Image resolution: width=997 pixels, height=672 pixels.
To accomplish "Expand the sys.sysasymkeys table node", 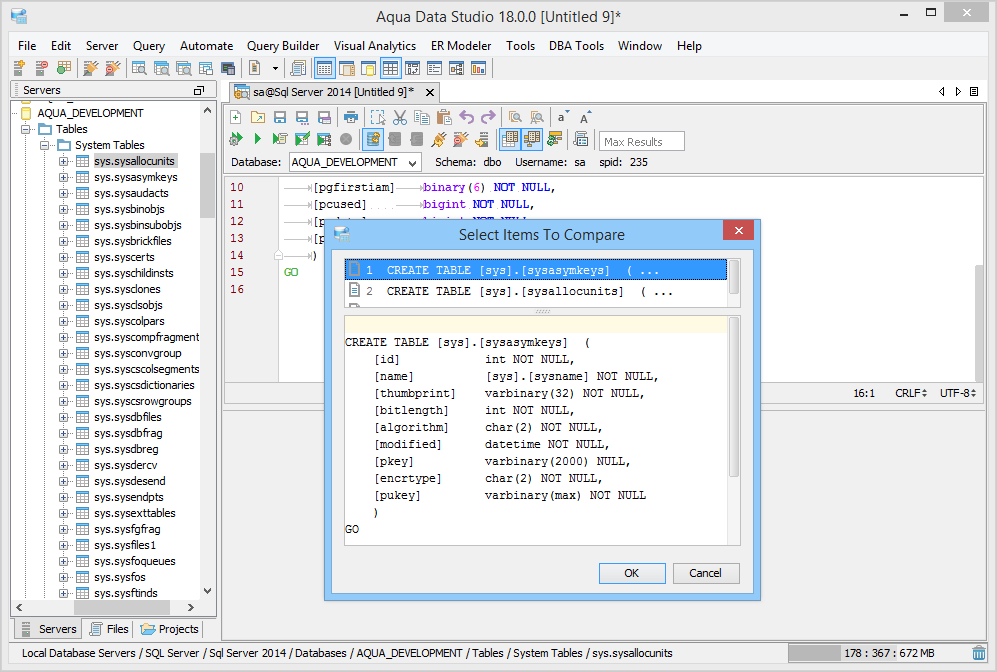I will [x=64, y=177].
